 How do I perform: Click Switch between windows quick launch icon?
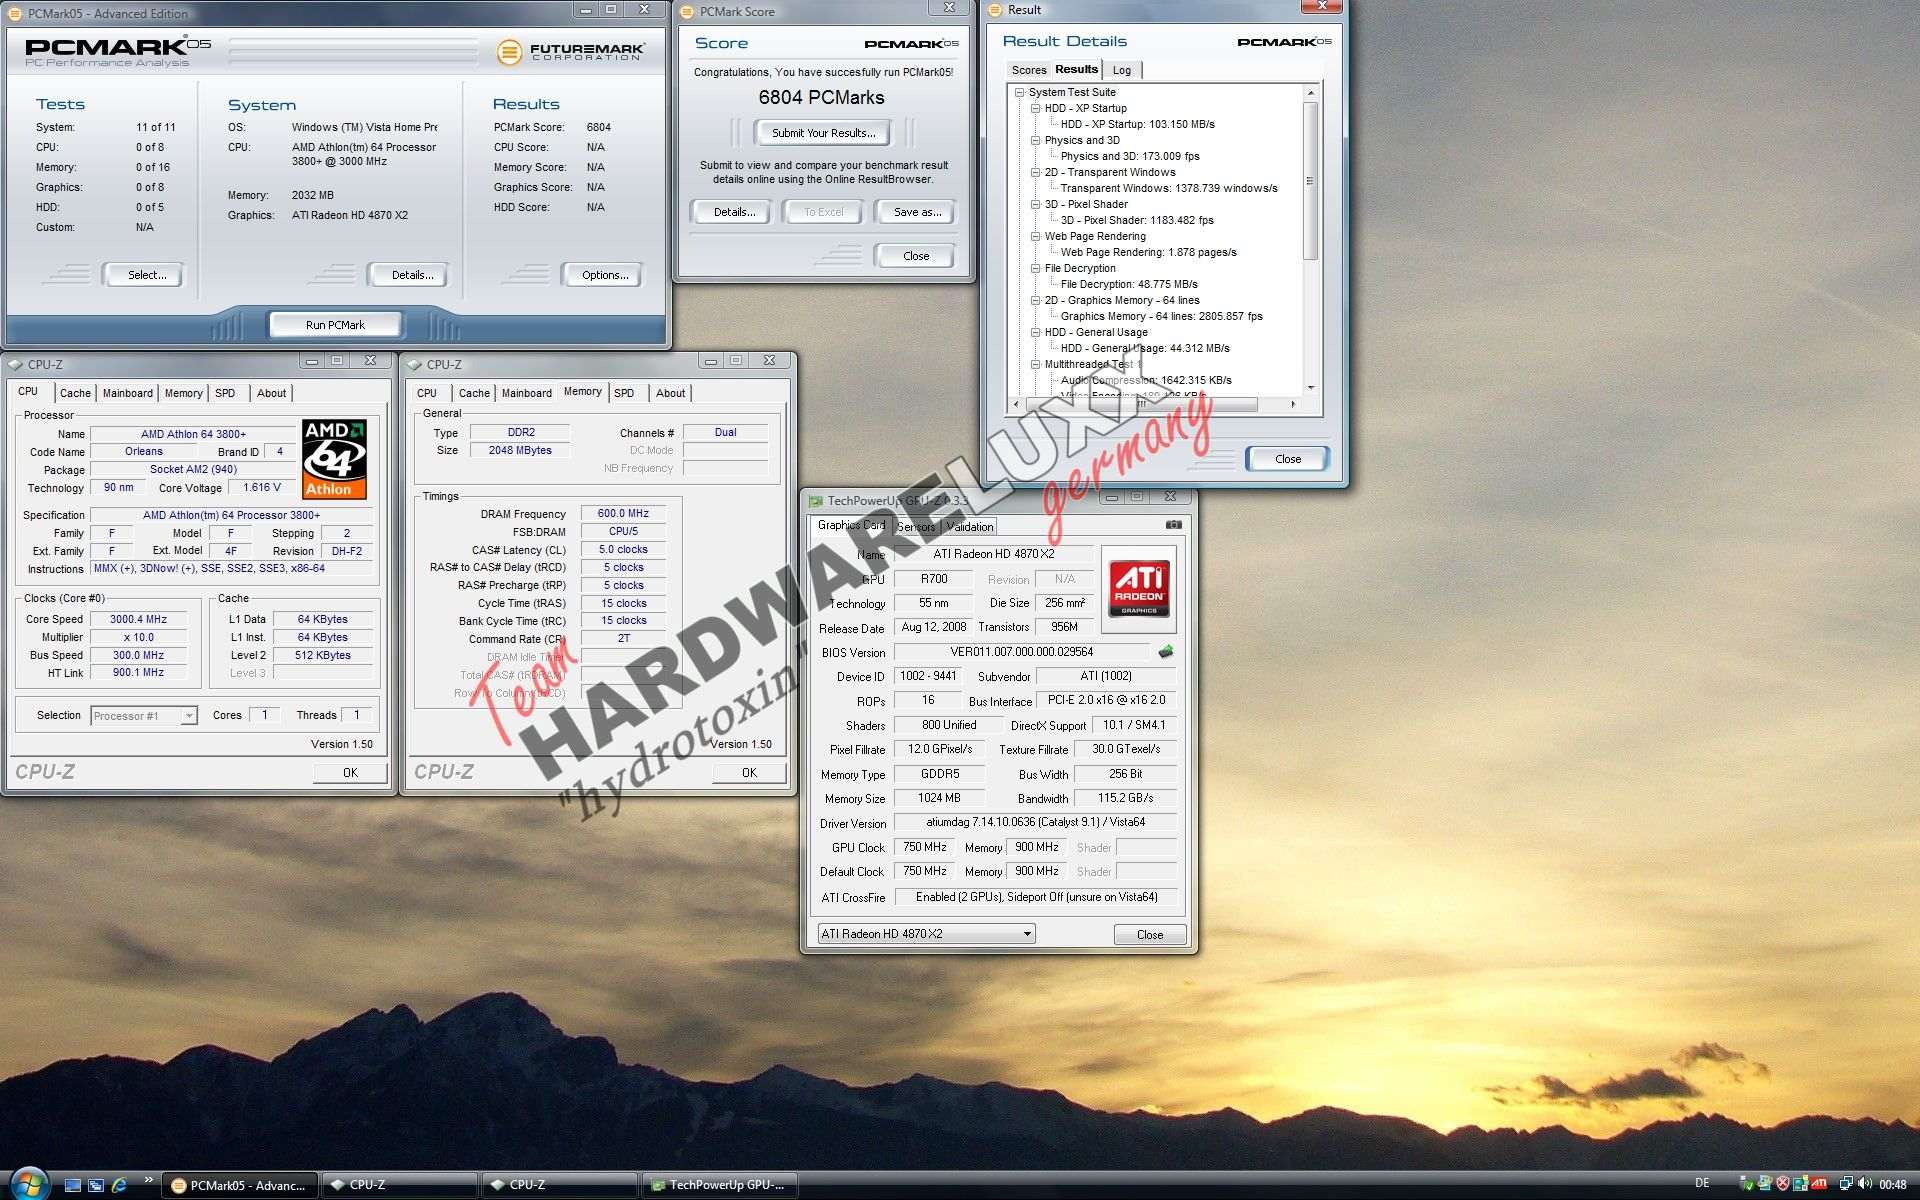pos(96,1185)
